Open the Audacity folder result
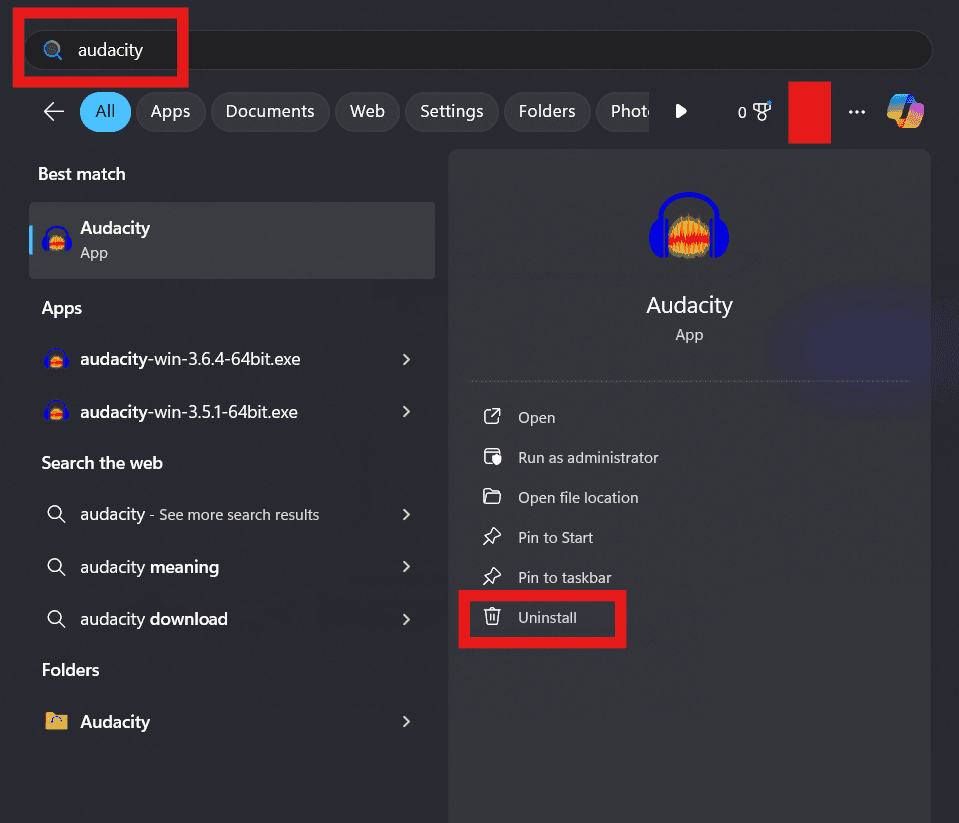 coord(232,722)
